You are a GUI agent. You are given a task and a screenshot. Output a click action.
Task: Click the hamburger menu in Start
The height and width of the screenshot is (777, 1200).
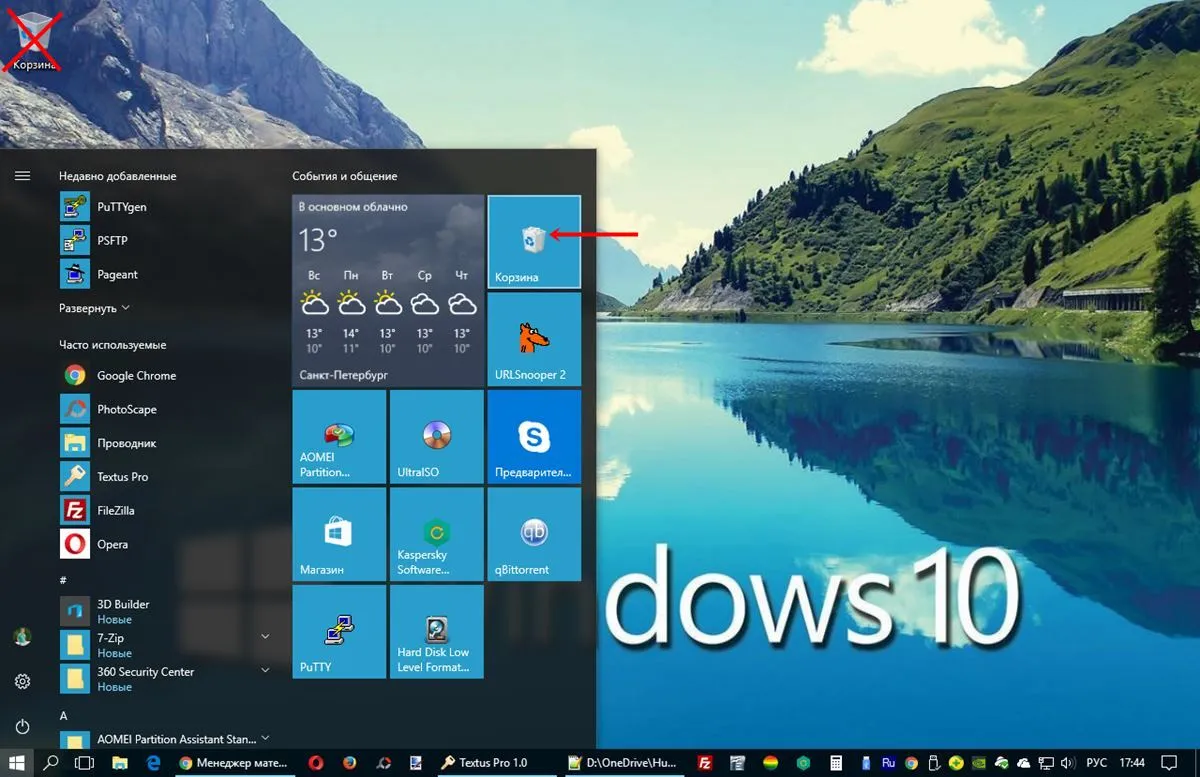pyautogui.click(x=22, y=176)
